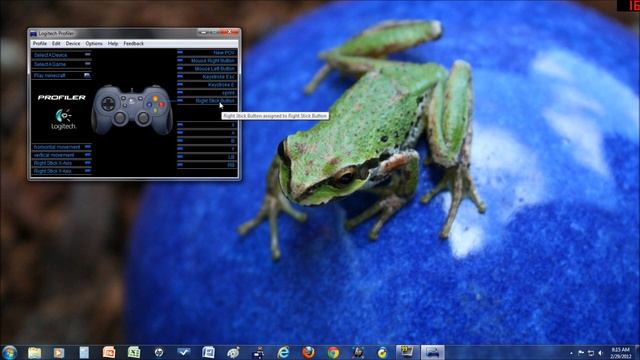Open the Feedback menu
This screenshot has width=640, height=360.
pyautogui.click(x=133, y=44)
